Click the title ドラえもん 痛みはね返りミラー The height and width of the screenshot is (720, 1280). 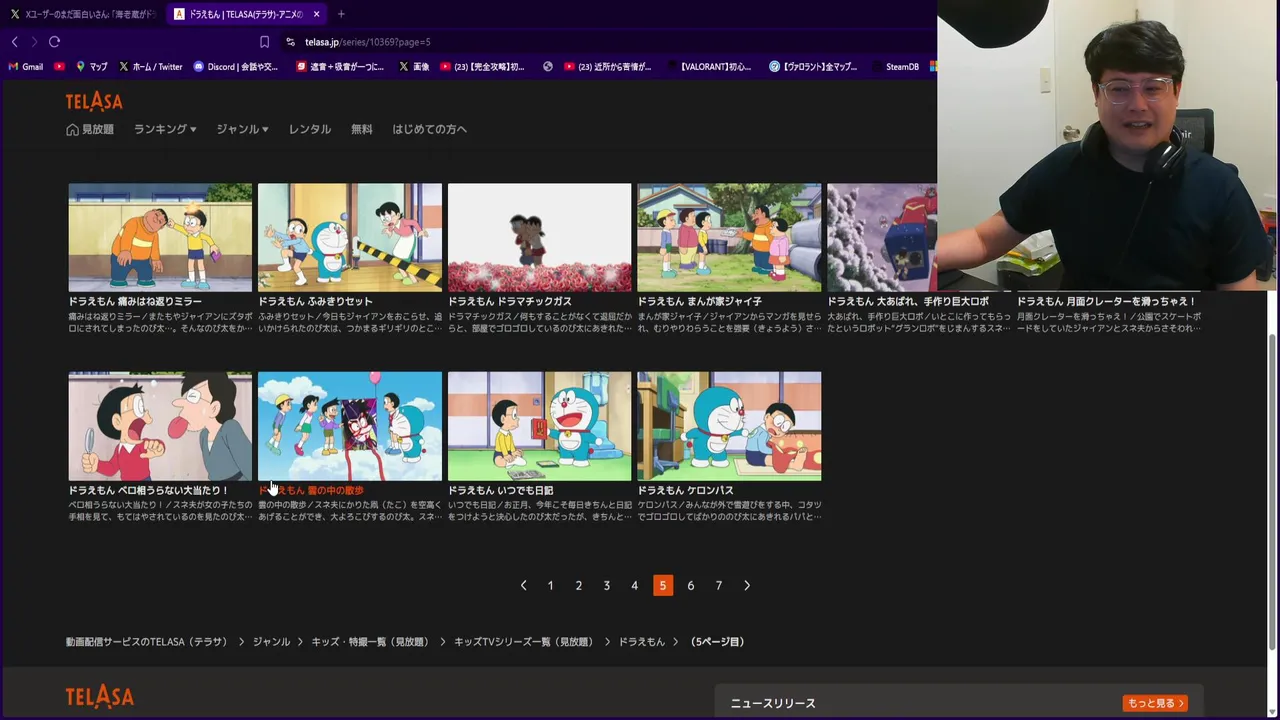135,301
